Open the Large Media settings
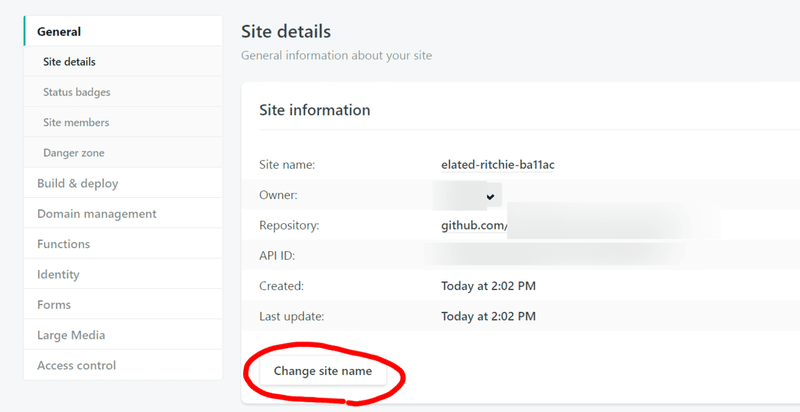 71,335
